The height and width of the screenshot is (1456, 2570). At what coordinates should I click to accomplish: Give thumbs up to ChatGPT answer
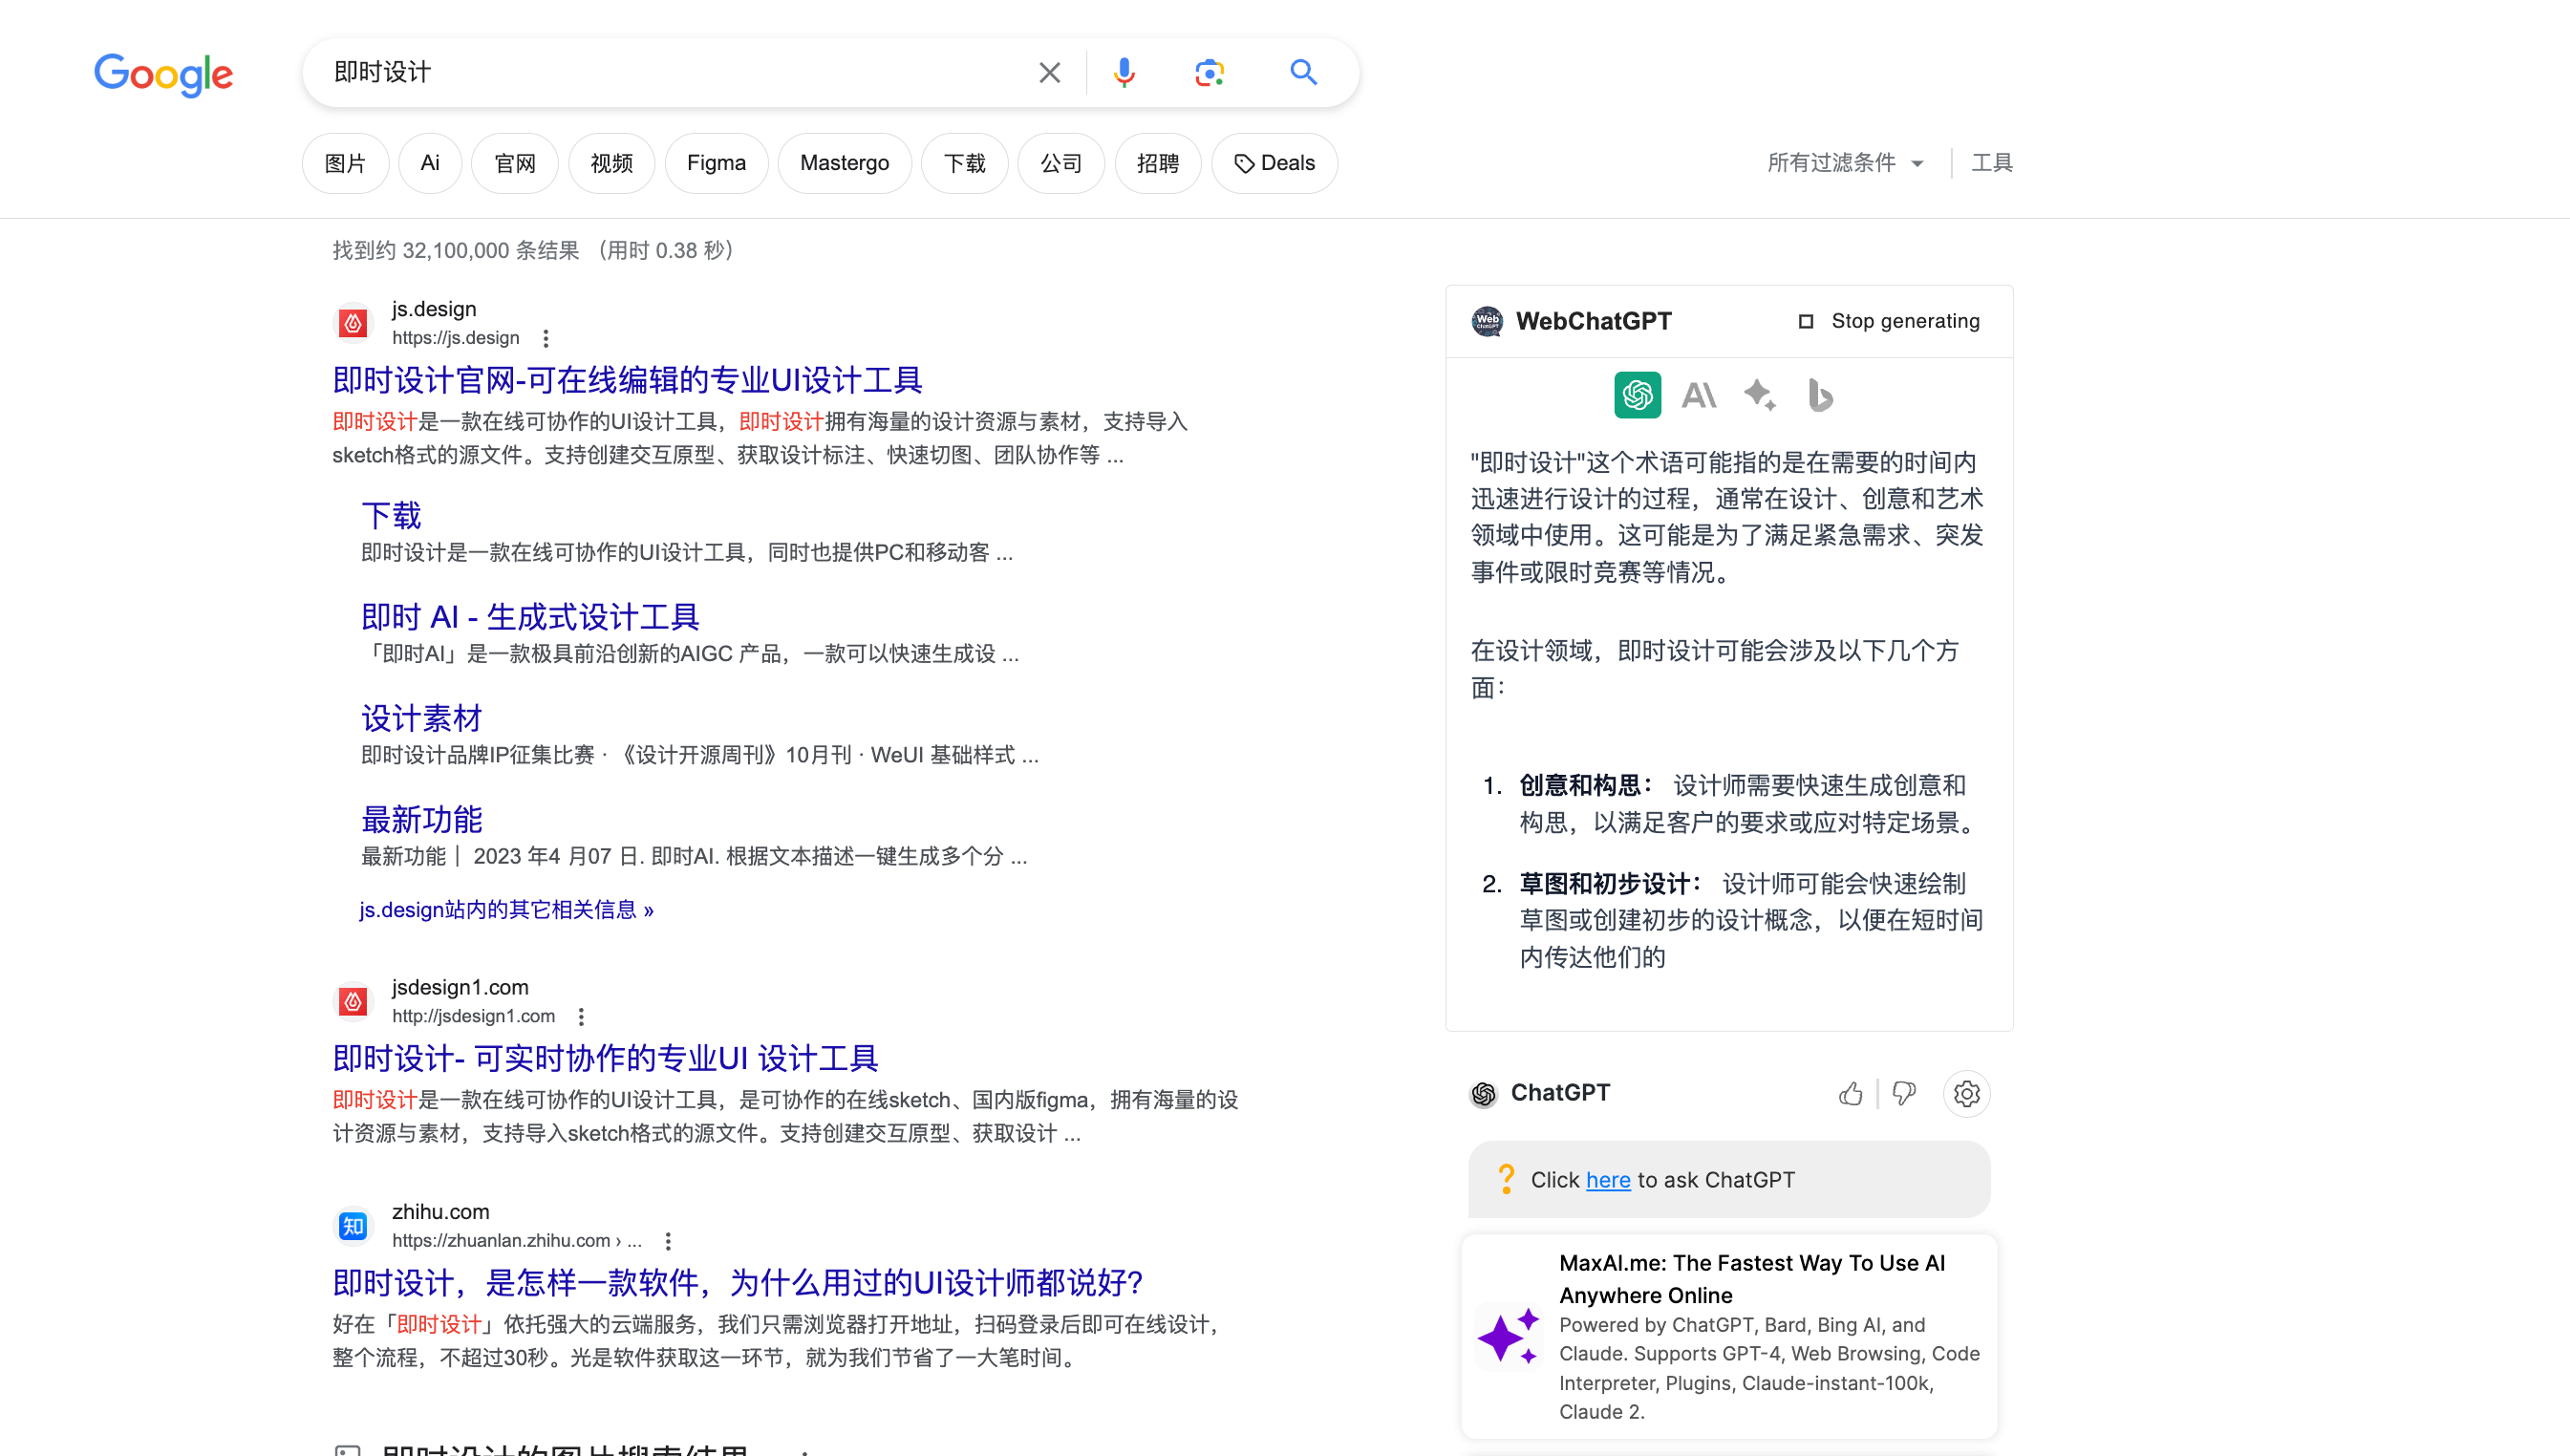1850,1094
